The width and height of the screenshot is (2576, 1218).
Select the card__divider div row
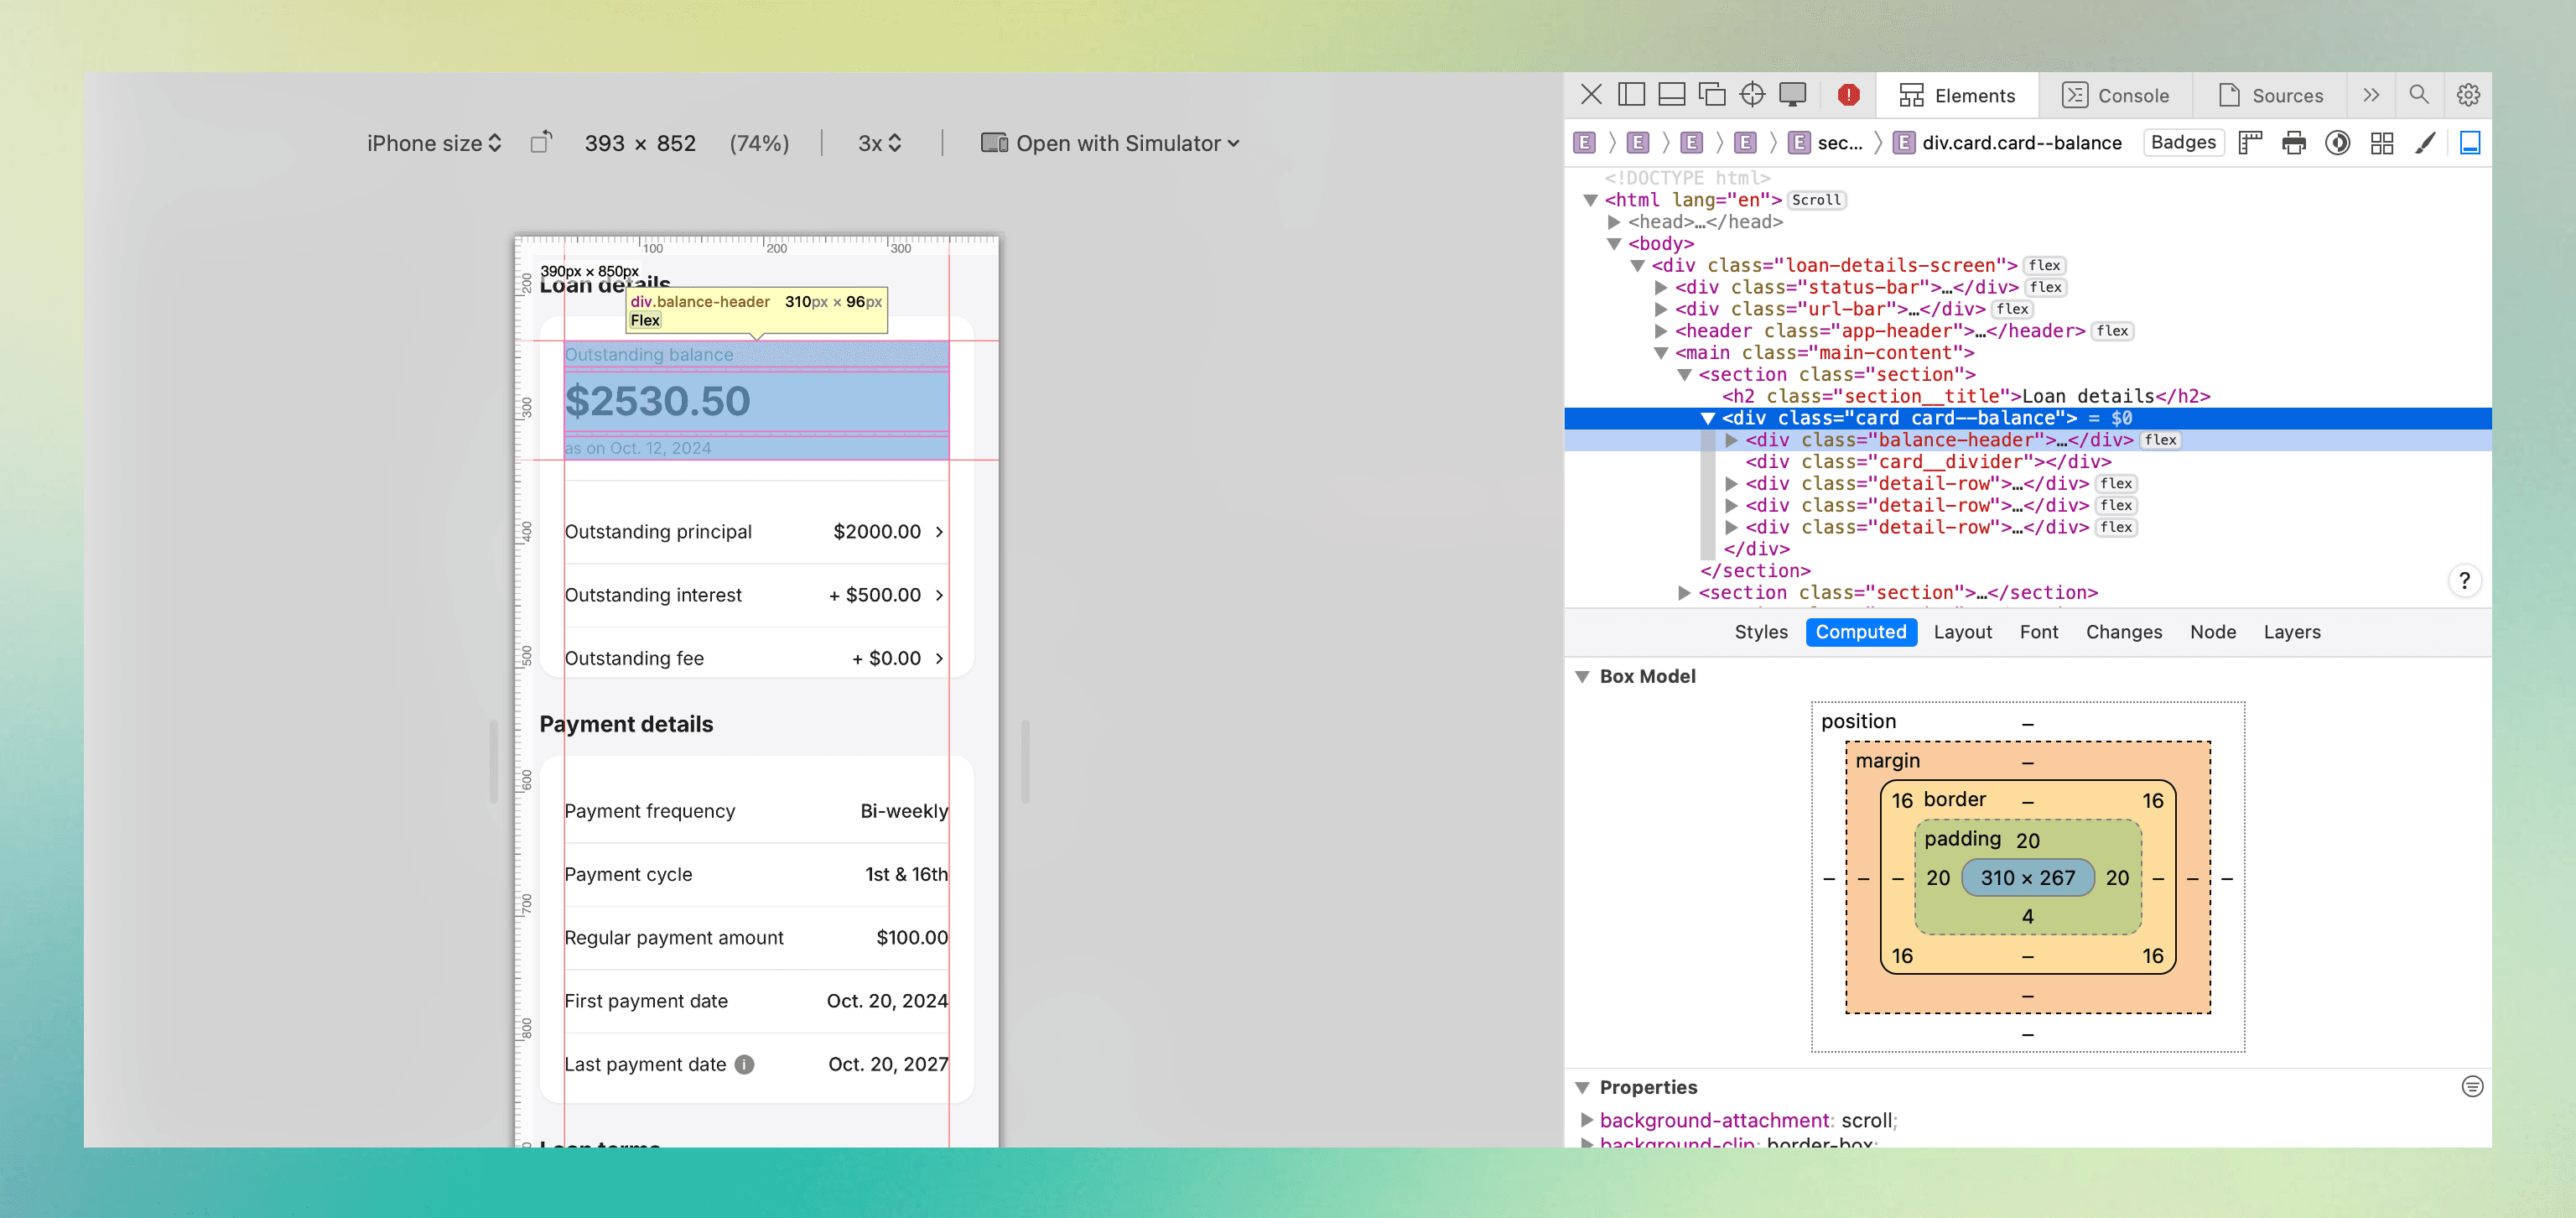click(x=1927, y=462)
